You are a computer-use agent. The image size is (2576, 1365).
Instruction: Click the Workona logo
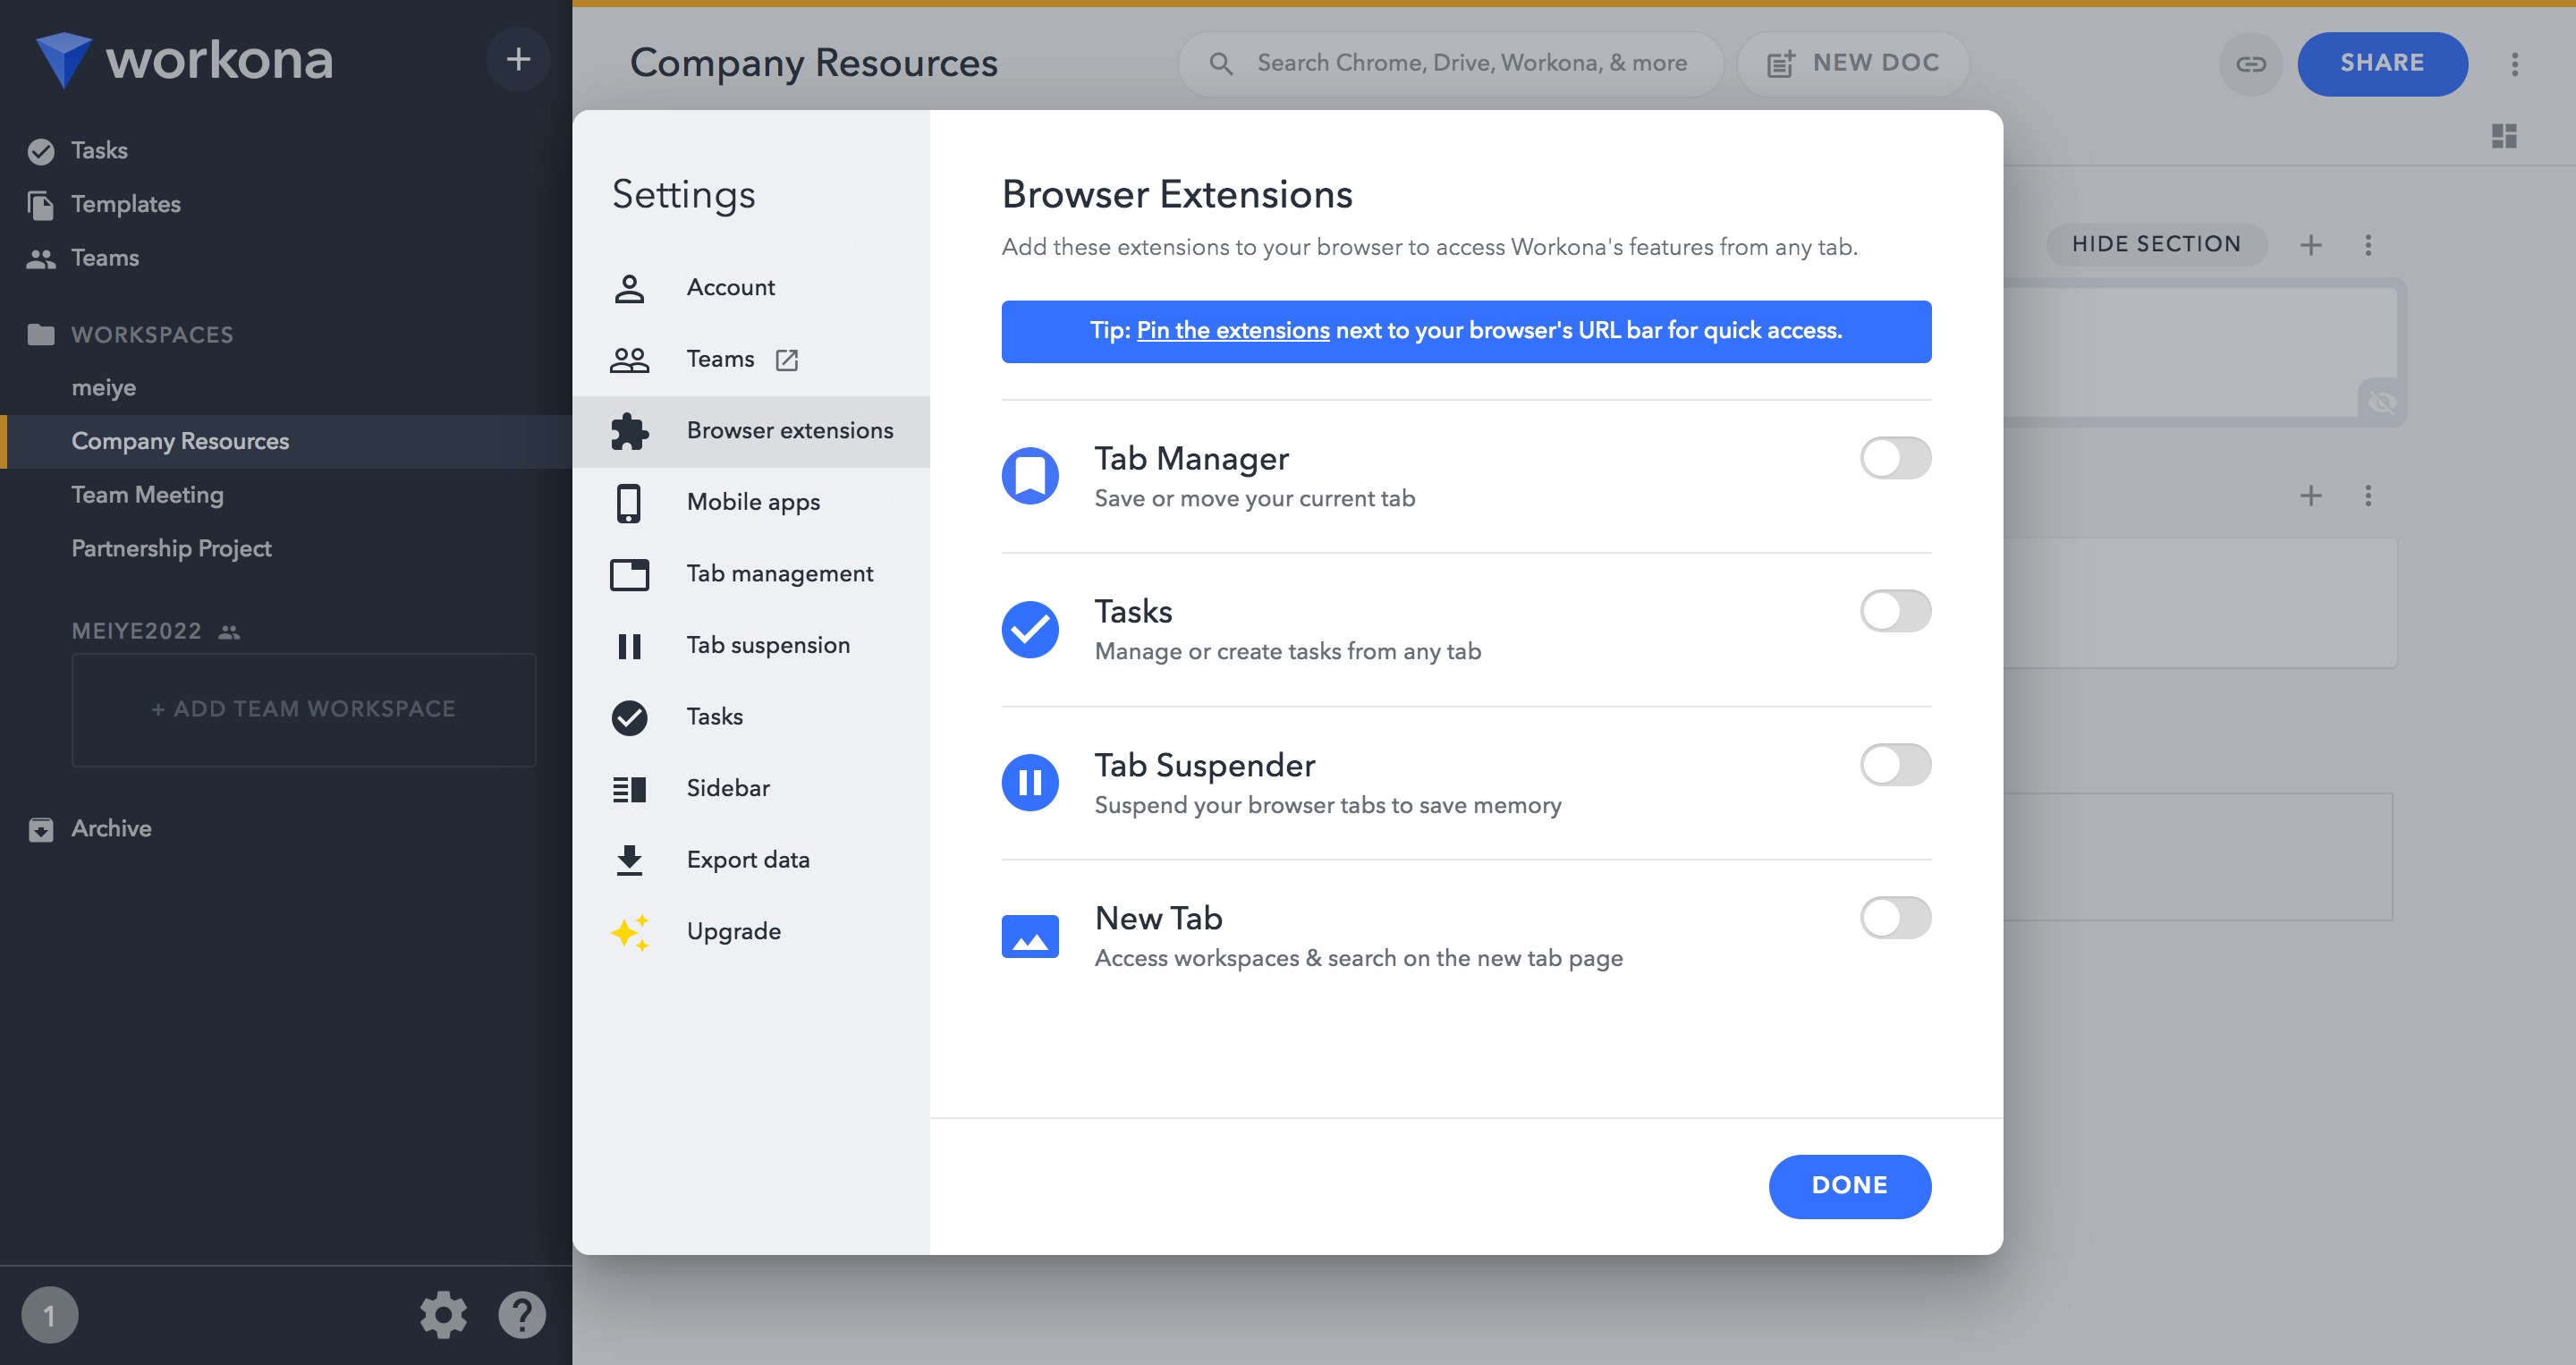[x=184, y=60]
